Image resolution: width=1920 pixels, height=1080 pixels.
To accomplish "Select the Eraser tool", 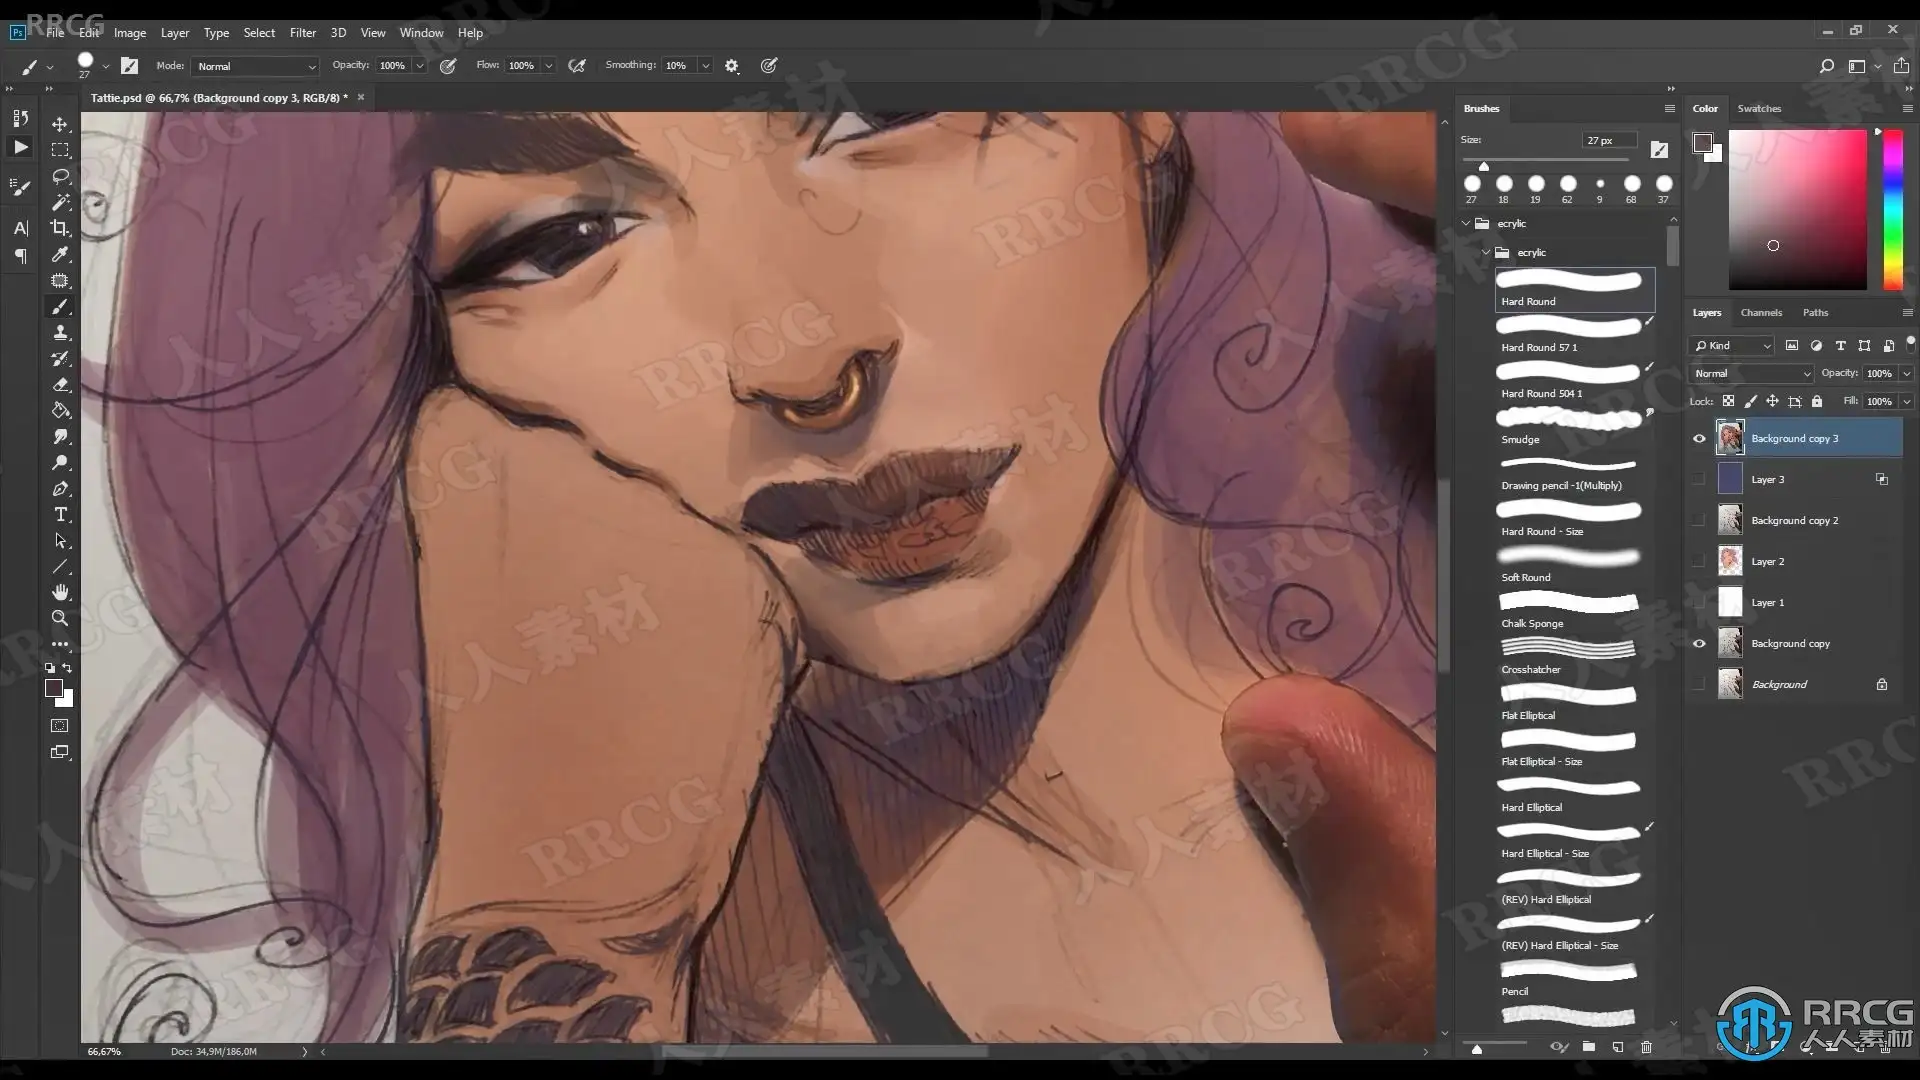I will tap(60, 385).
